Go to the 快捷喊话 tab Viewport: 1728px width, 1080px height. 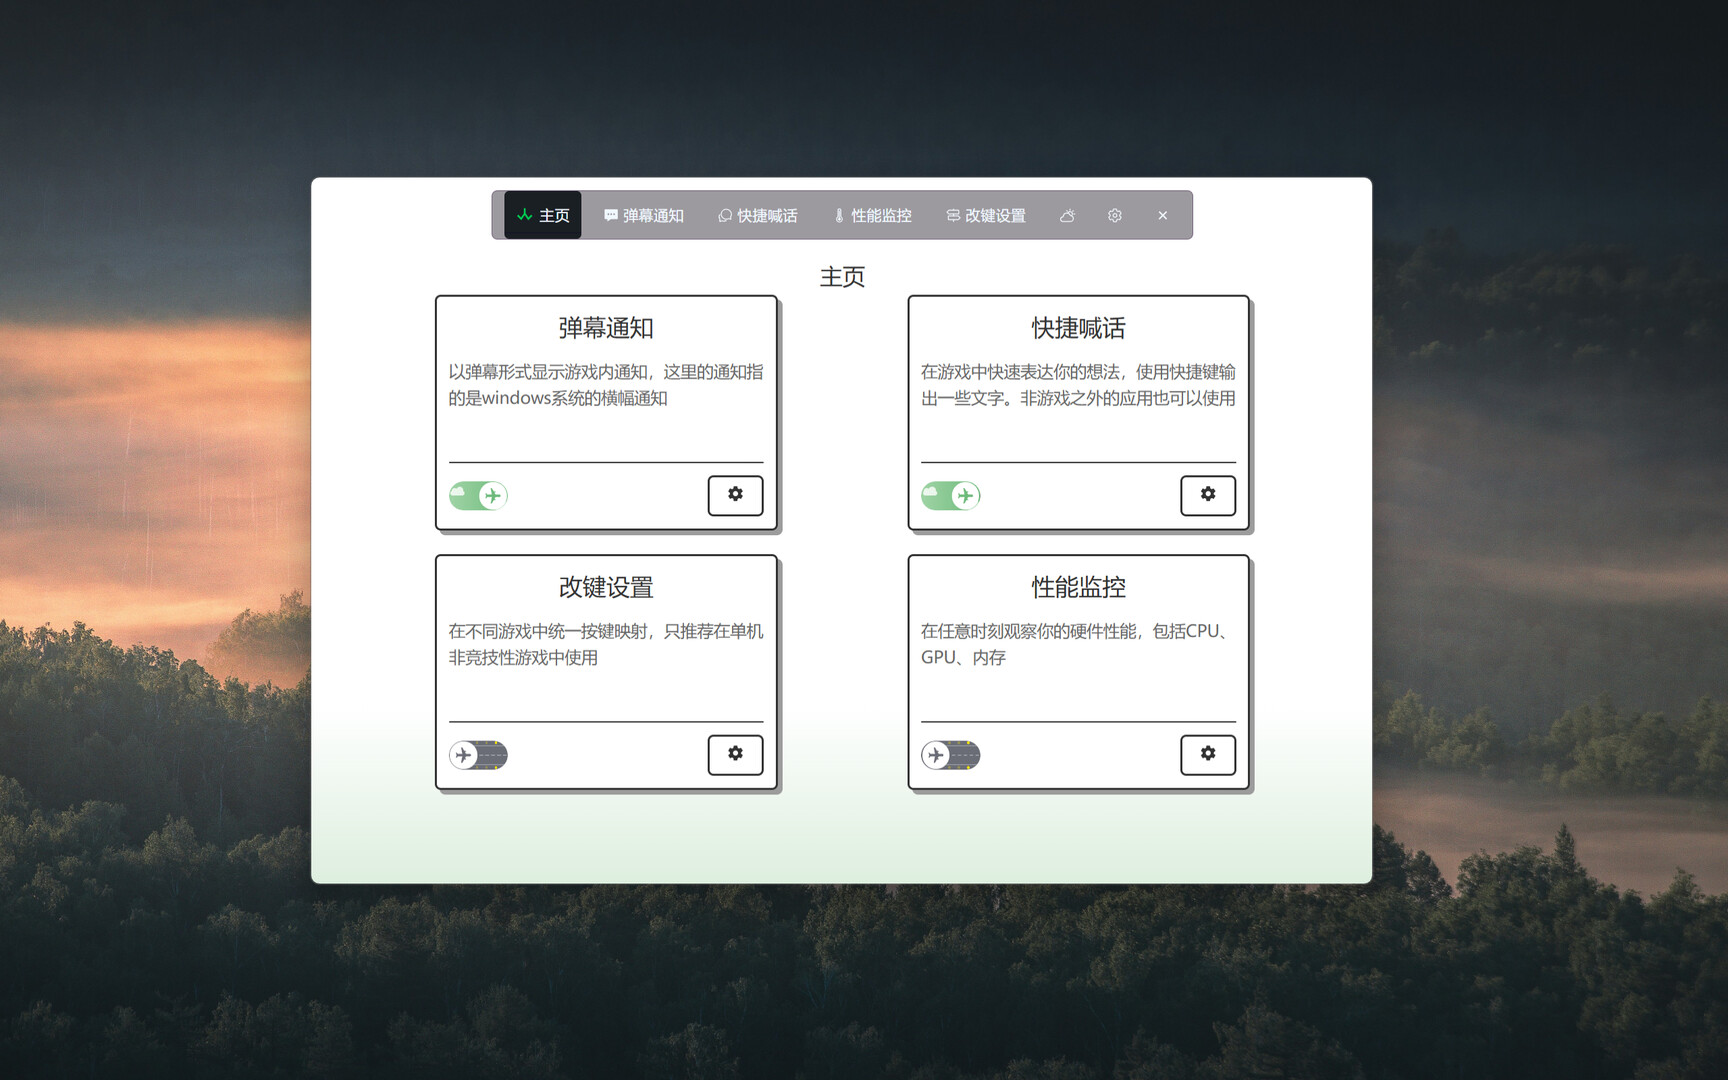[758, 216]
